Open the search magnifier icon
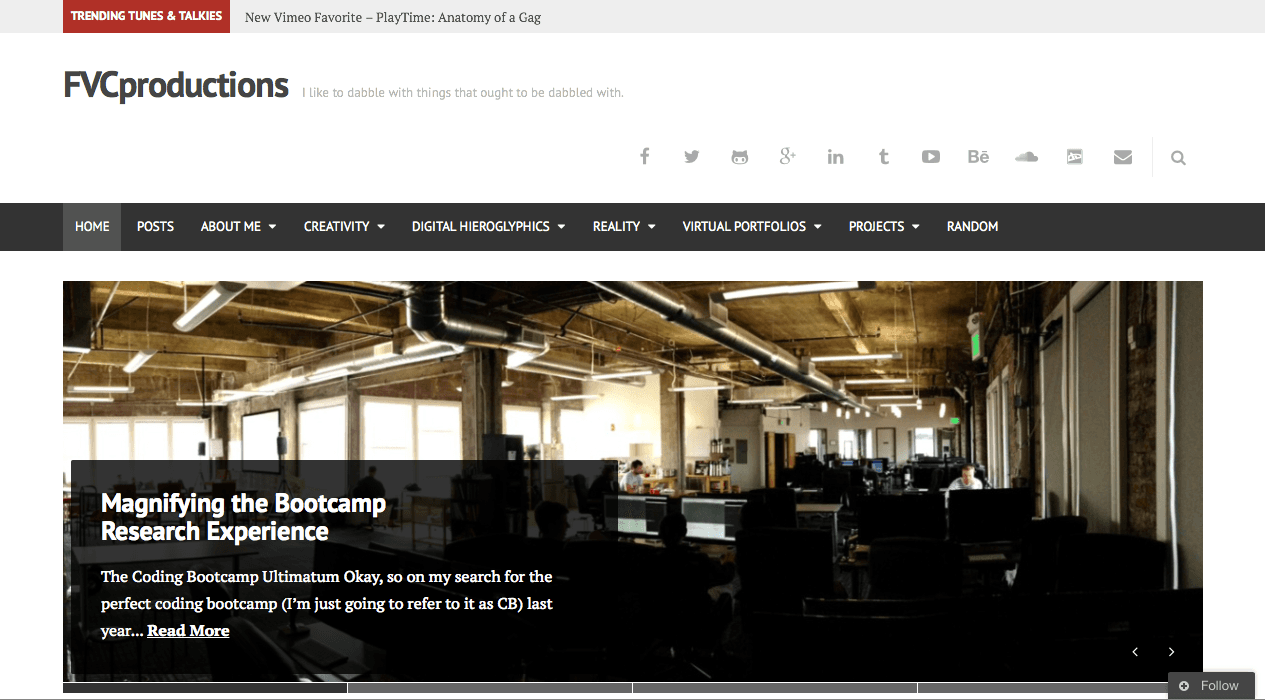 coord(1178,157)
